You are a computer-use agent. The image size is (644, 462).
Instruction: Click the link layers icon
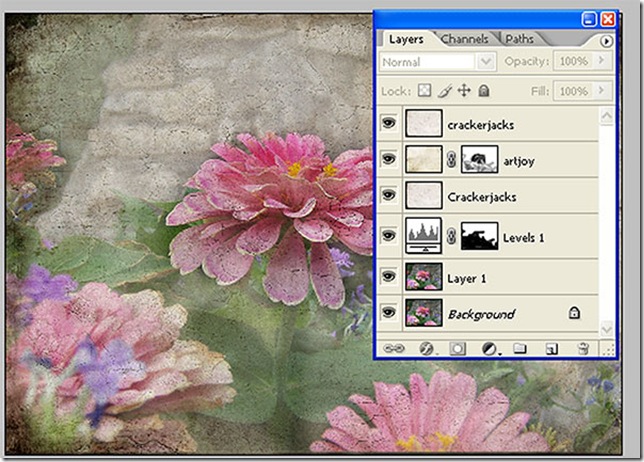[391, 348]
